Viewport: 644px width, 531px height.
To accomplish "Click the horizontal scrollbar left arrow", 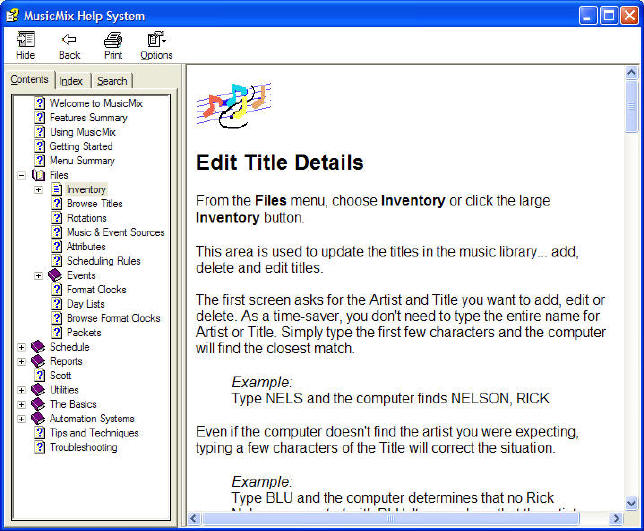I will [194, 519].
